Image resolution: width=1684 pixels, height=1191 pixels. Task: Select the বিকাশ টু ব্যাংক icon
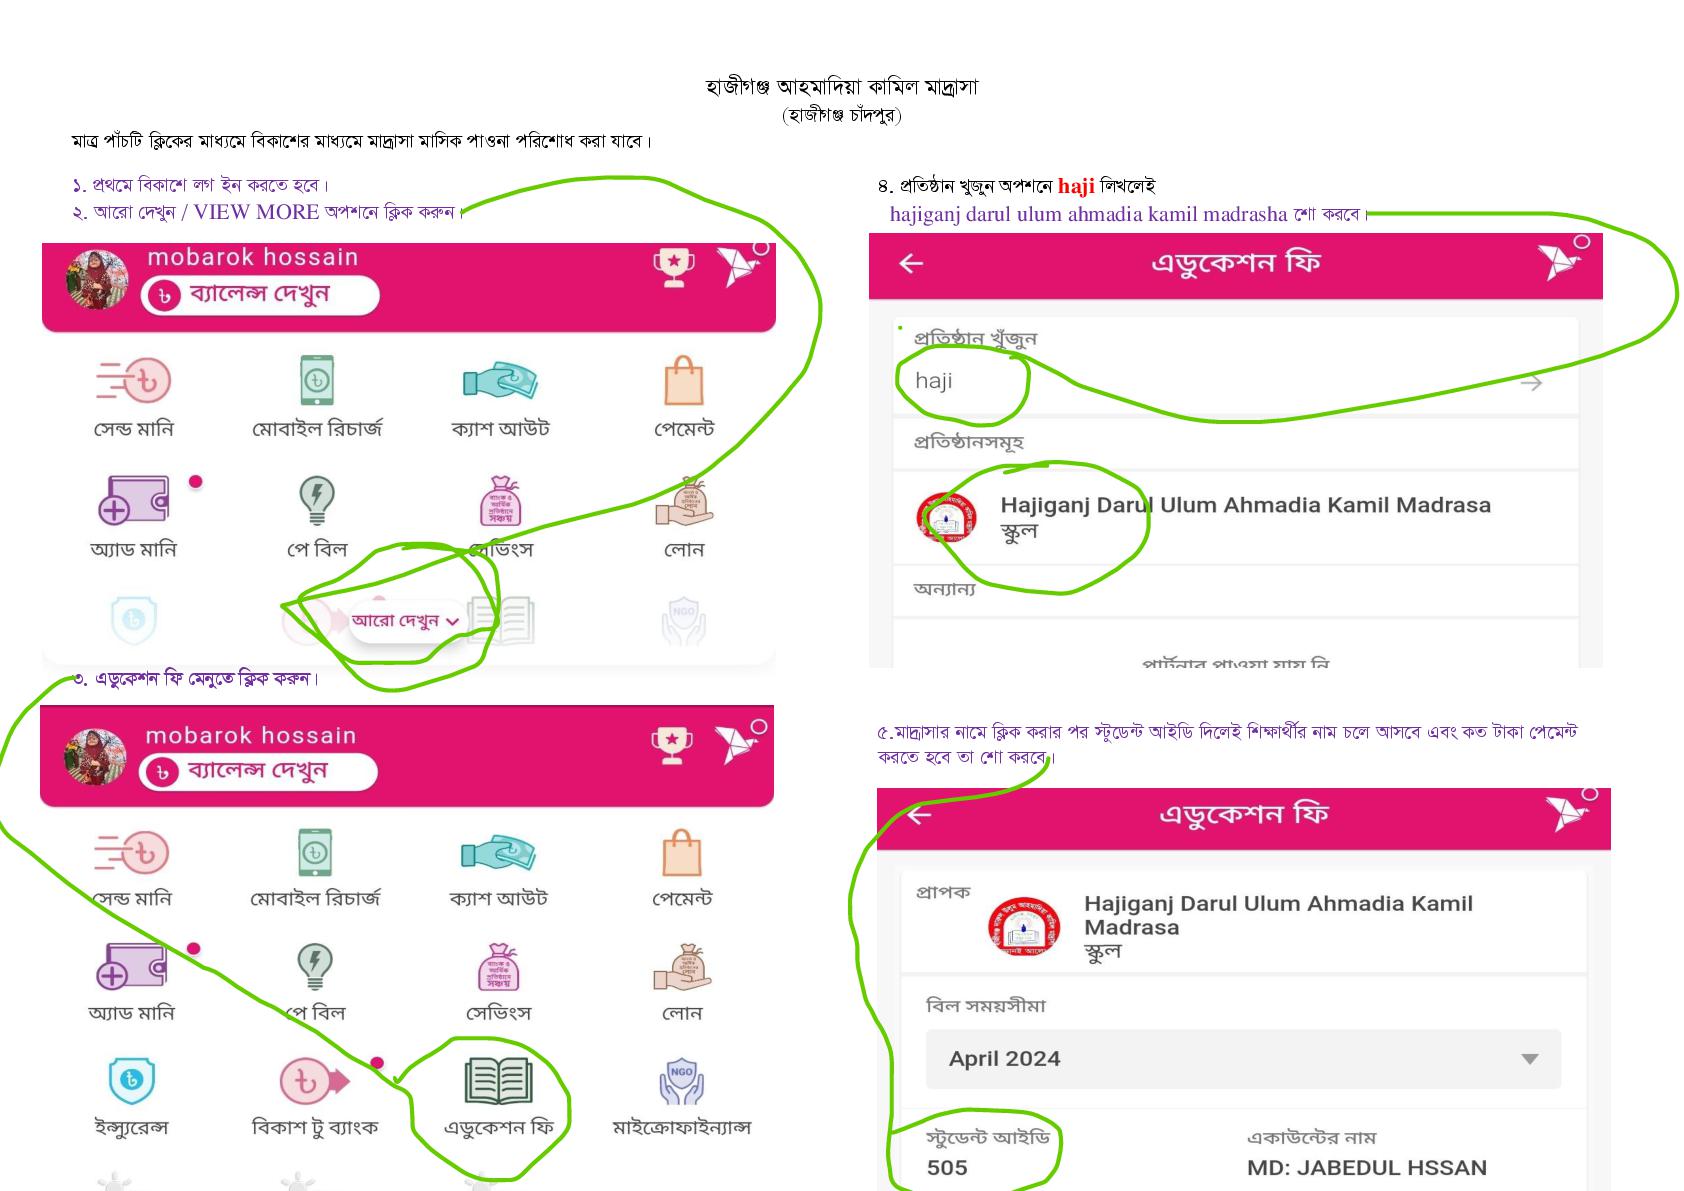tap(314, 1081)
